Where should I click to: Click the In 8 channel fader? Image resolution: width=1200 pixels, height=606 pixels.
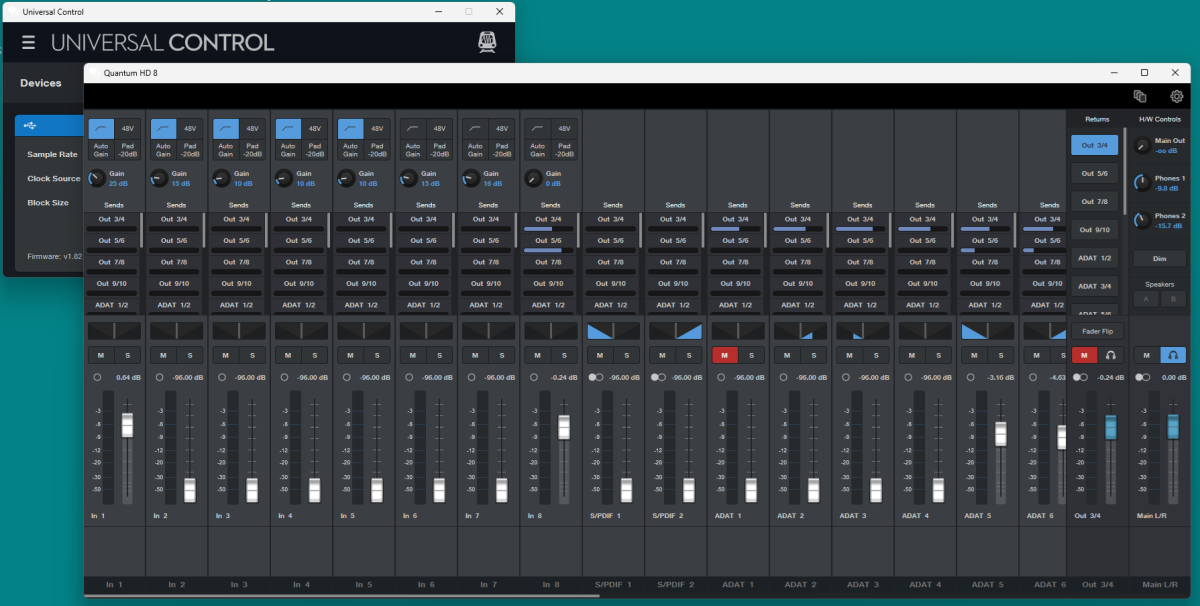pos(563,426)
